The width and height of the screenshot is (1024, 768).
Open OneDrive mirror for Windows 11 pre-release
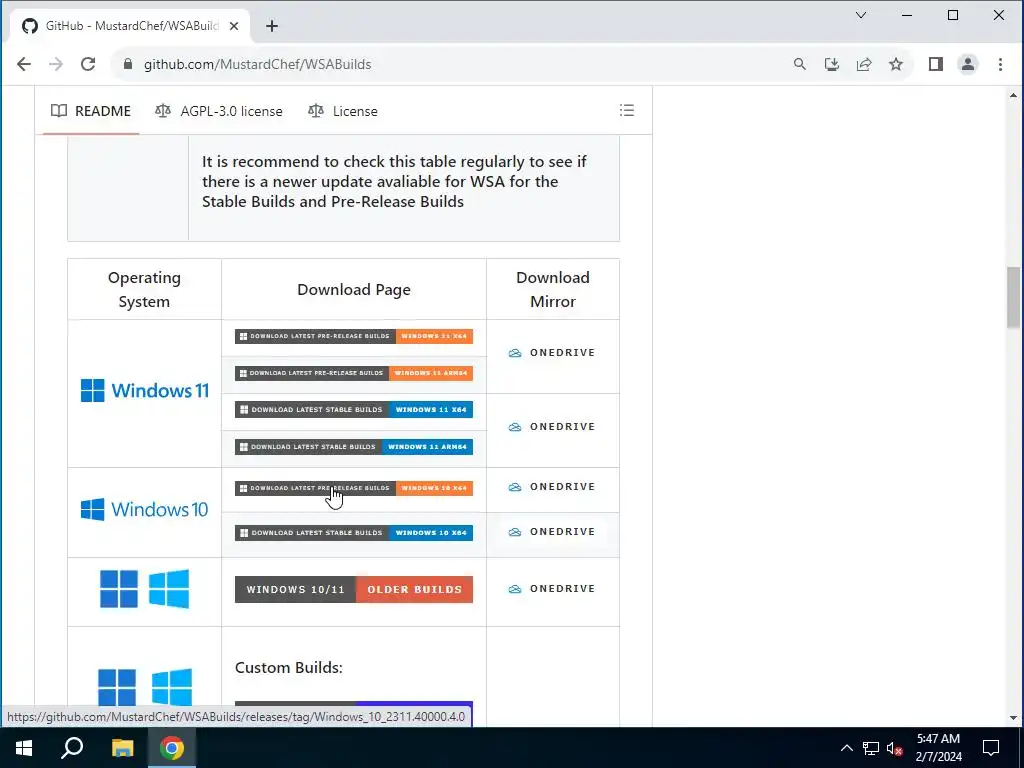552,353
